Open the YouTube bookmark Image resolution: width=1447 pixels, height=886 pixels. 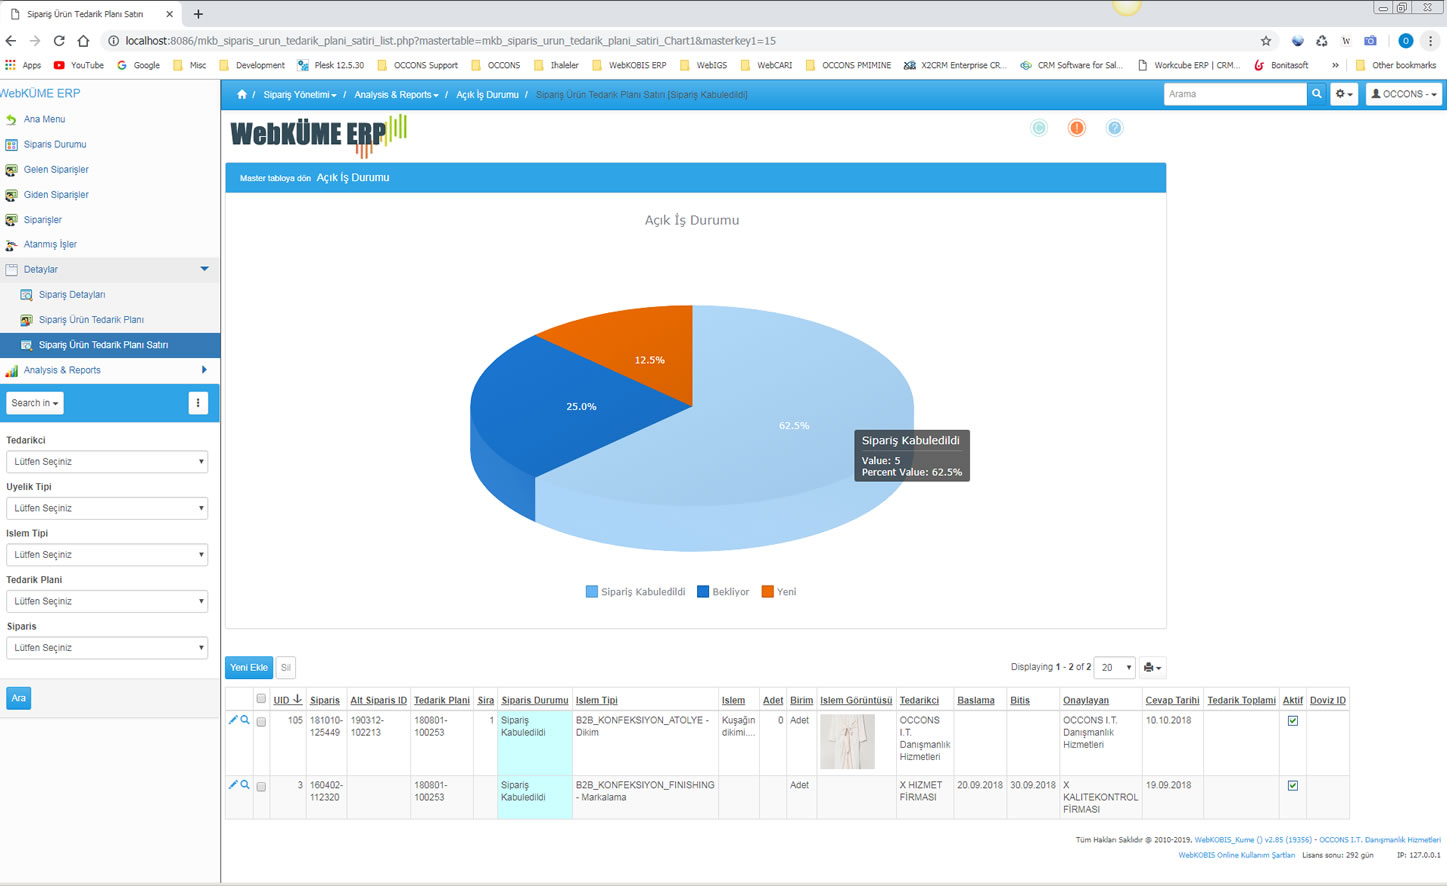point(78,65)
